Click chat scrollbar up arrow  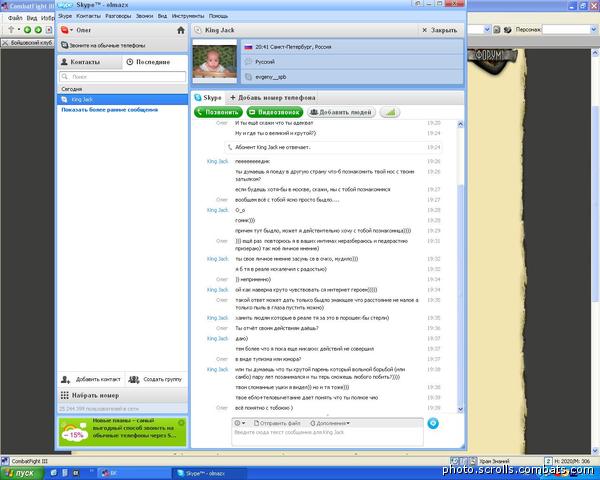tap(460, 124)
